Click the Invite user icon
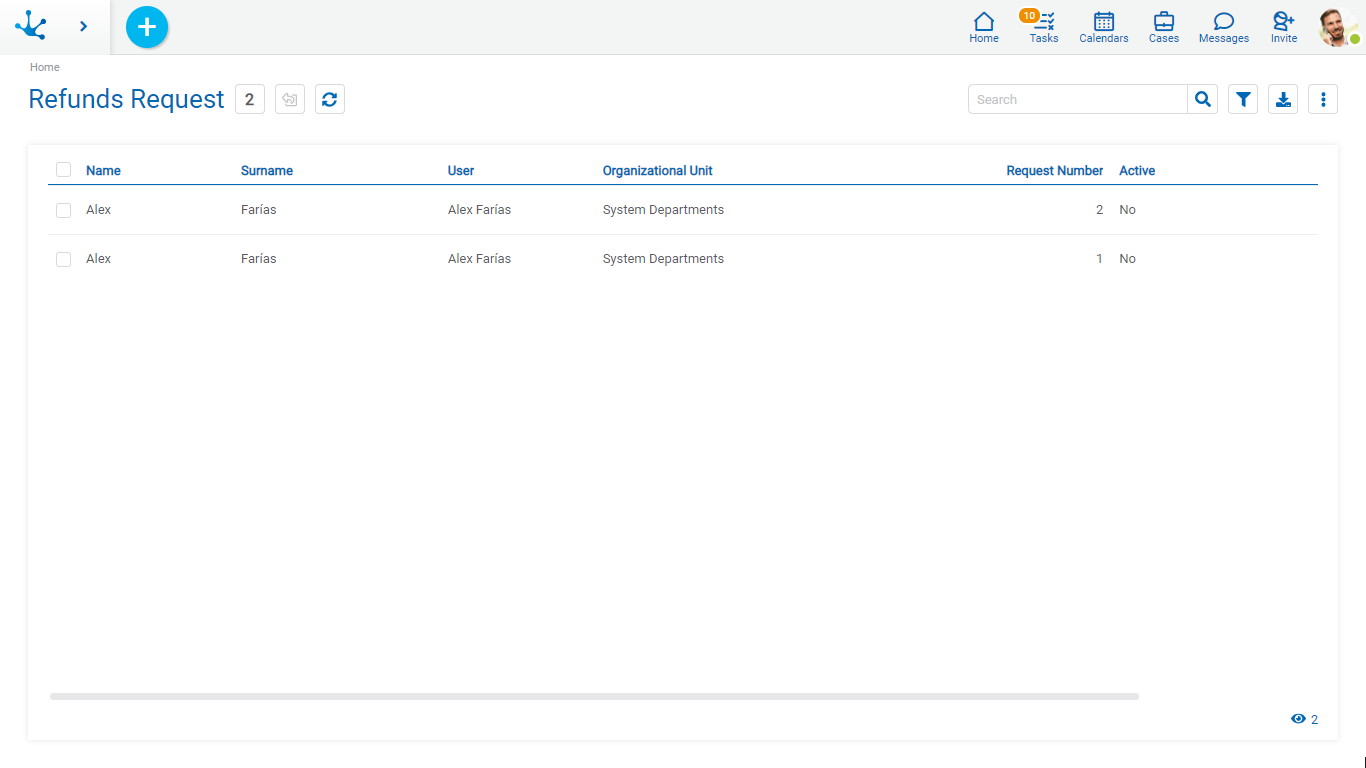The height and width of the screenshot is (768, 1366). click(1283, 27)
